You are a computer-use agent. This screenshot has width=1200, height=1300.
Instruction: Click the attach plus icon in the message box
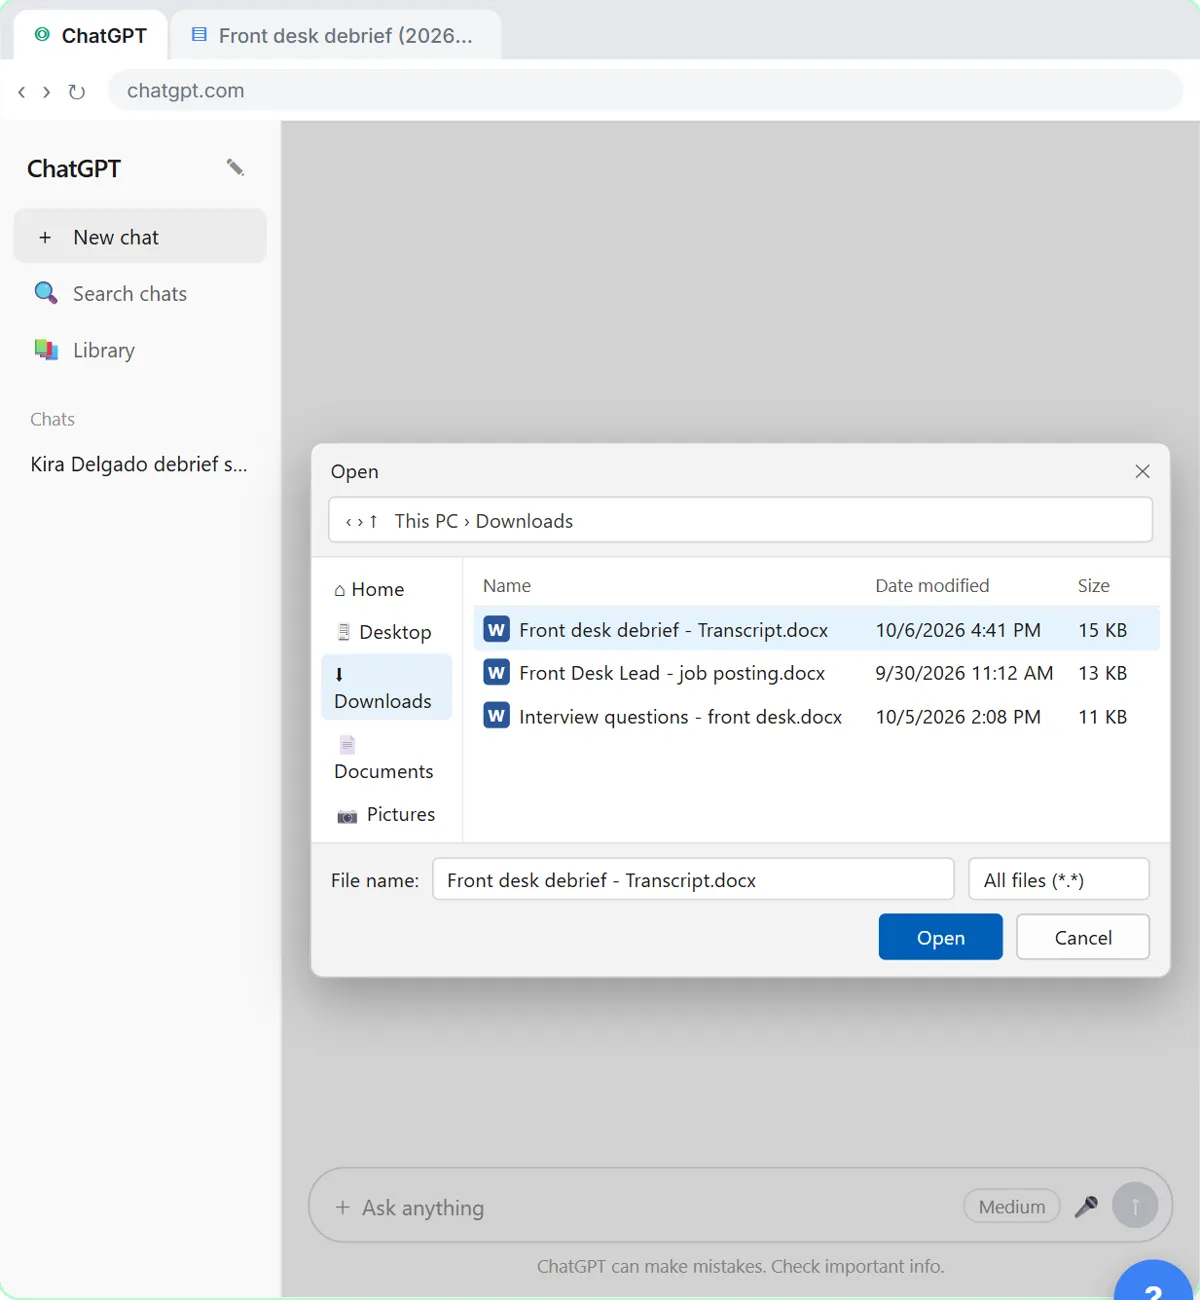pos(342,1207)
